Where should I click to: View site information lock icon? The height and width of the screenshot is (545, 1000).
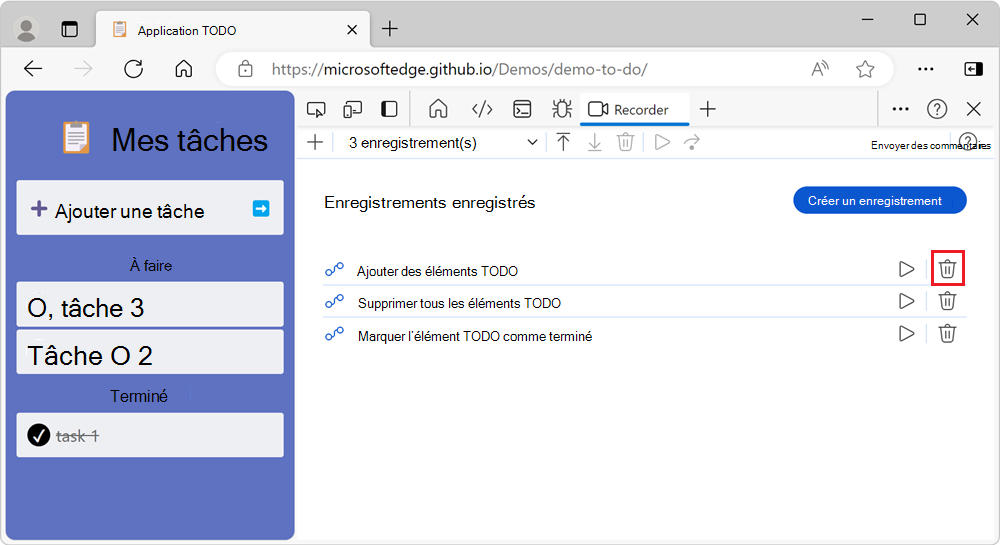pos(246,69)
